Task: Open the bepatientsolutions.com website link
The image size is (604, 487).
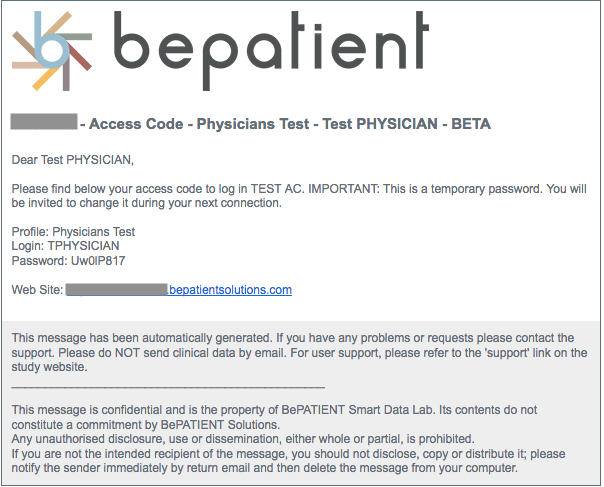Action: coord(230,290)
